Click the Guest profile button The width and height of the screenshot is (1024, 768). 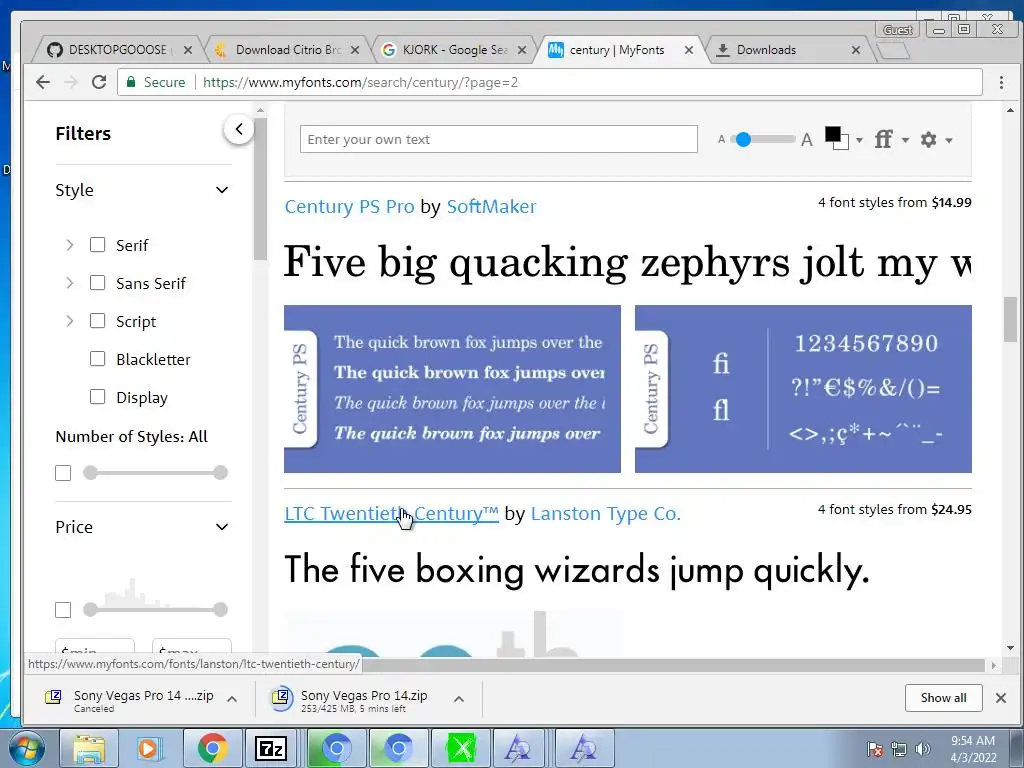click(x=898, y=29)
